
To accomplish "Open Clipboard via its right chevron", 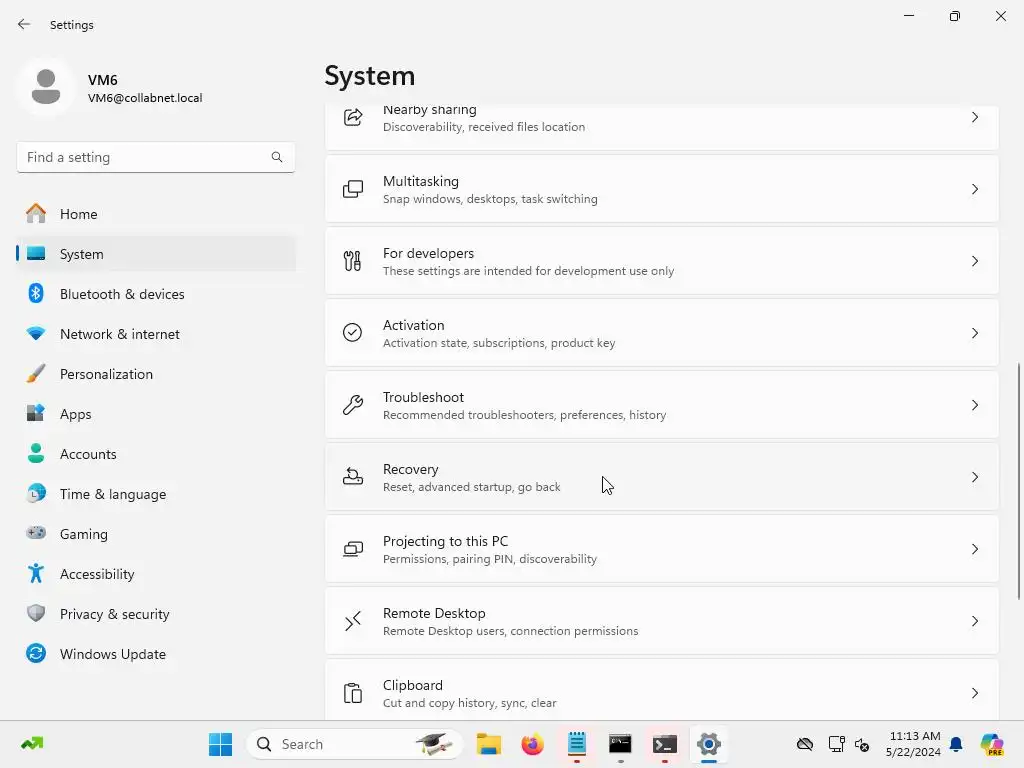I will [x=974, y=693].
